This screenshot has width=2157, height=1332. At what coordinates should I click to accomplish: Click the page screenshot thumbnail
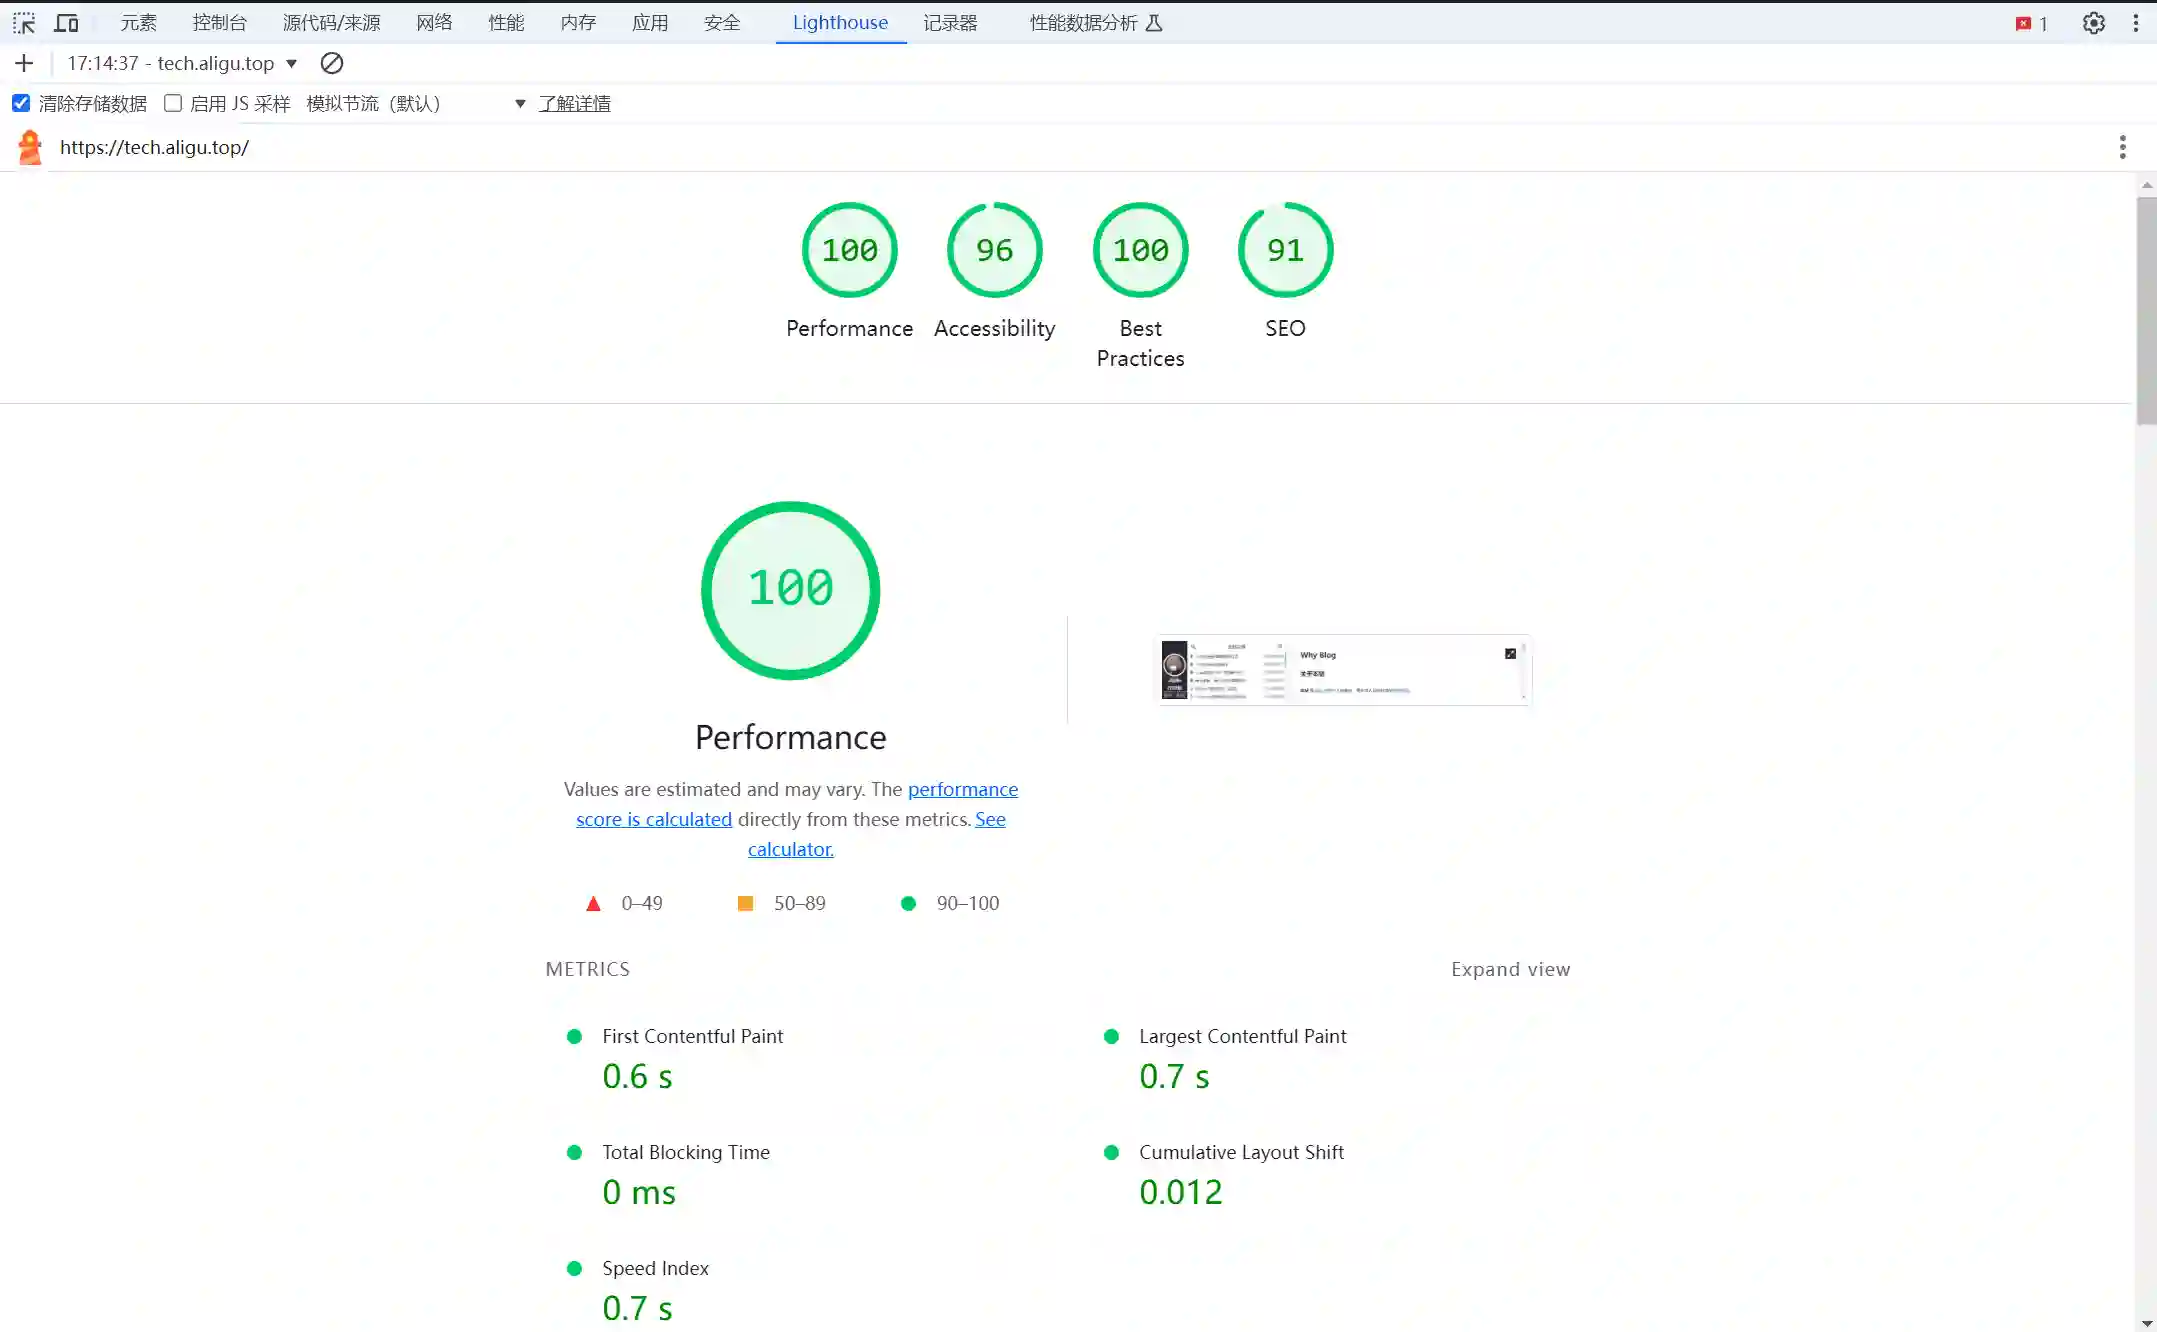1343,670
